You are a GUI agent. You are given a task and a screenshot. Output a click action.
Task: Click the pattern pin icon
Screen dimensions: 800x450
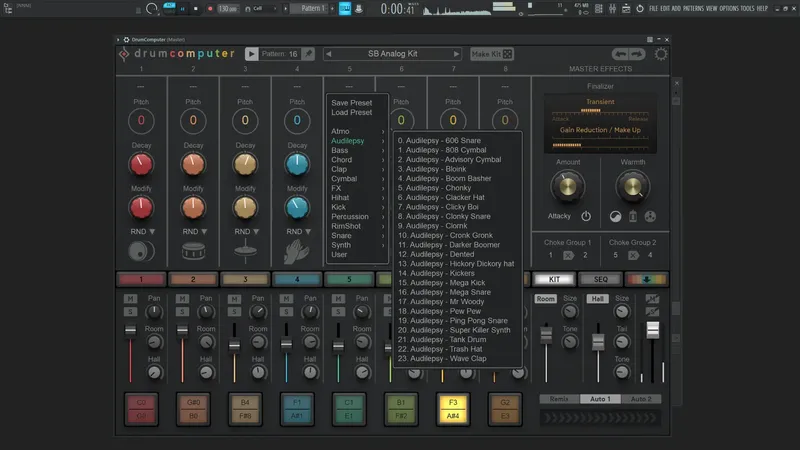308,54
